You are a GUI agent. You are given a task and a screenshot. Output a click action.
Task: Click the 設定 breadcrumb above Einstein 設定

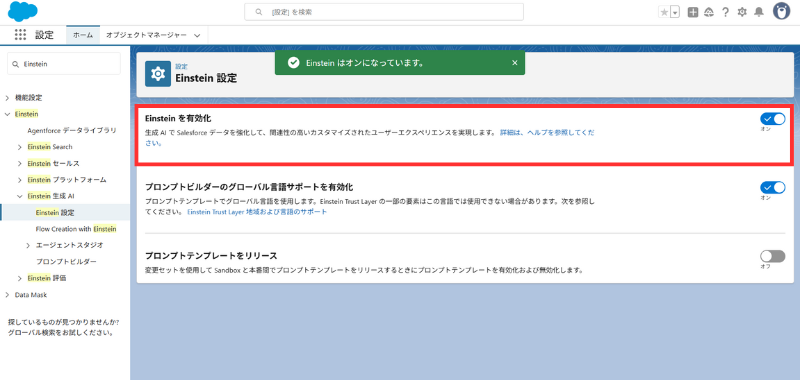pyautogui.click(x=181, y=67)
